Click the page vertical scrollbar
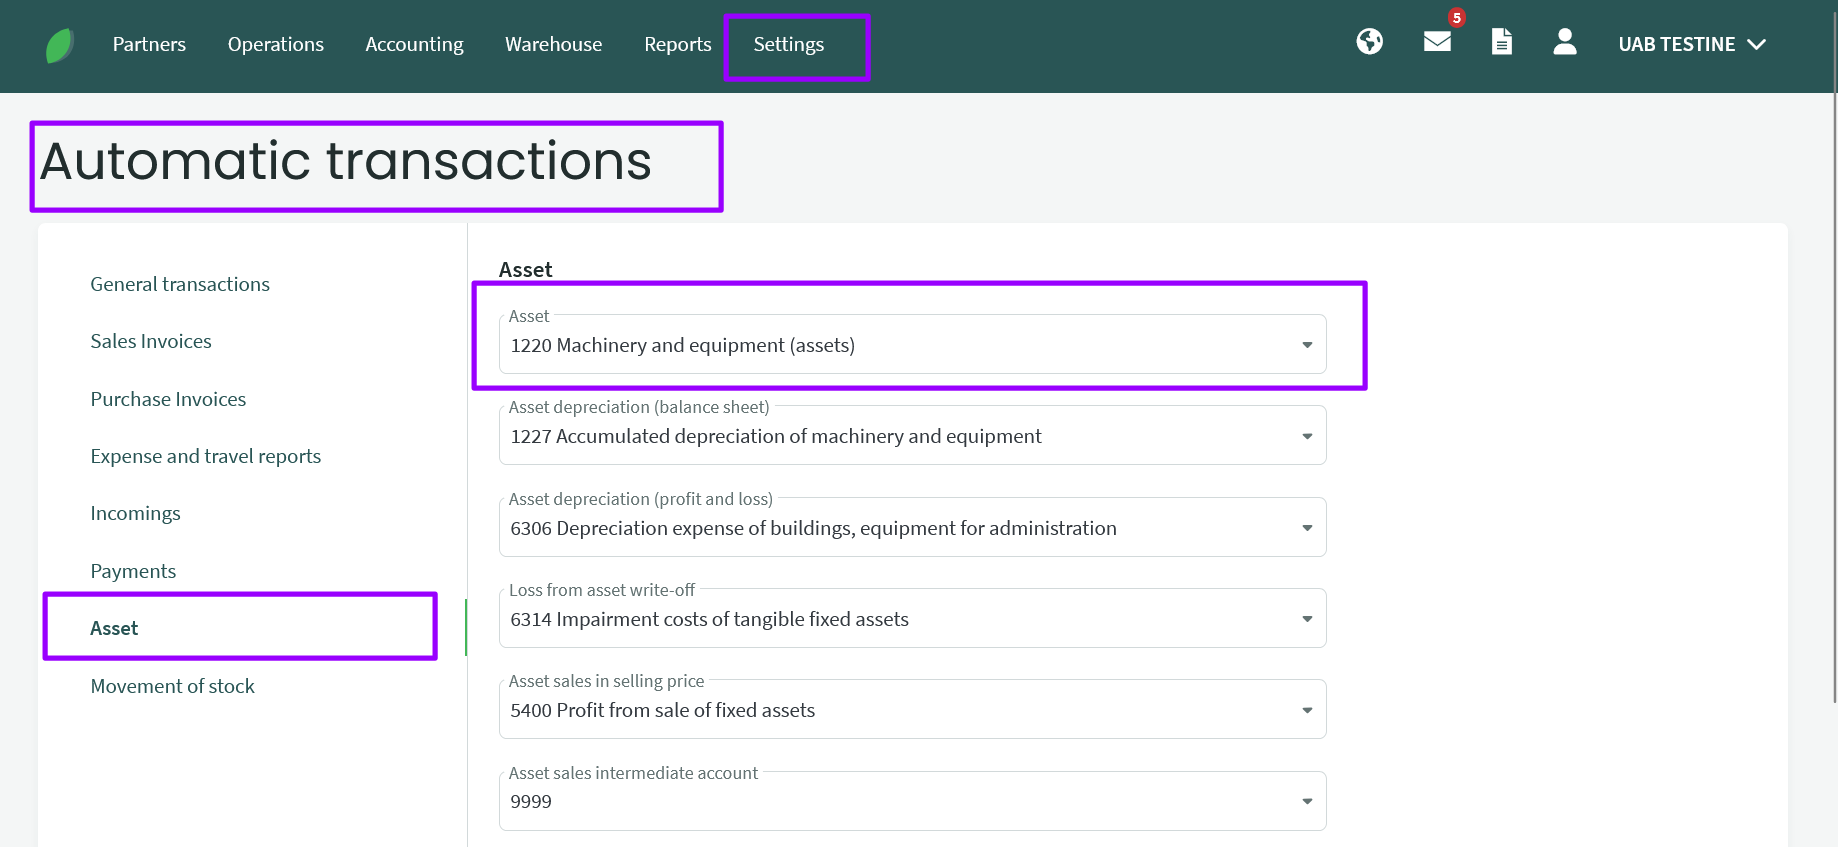Viewport: 1838px width, 847px height. (x=1834, y=400)
